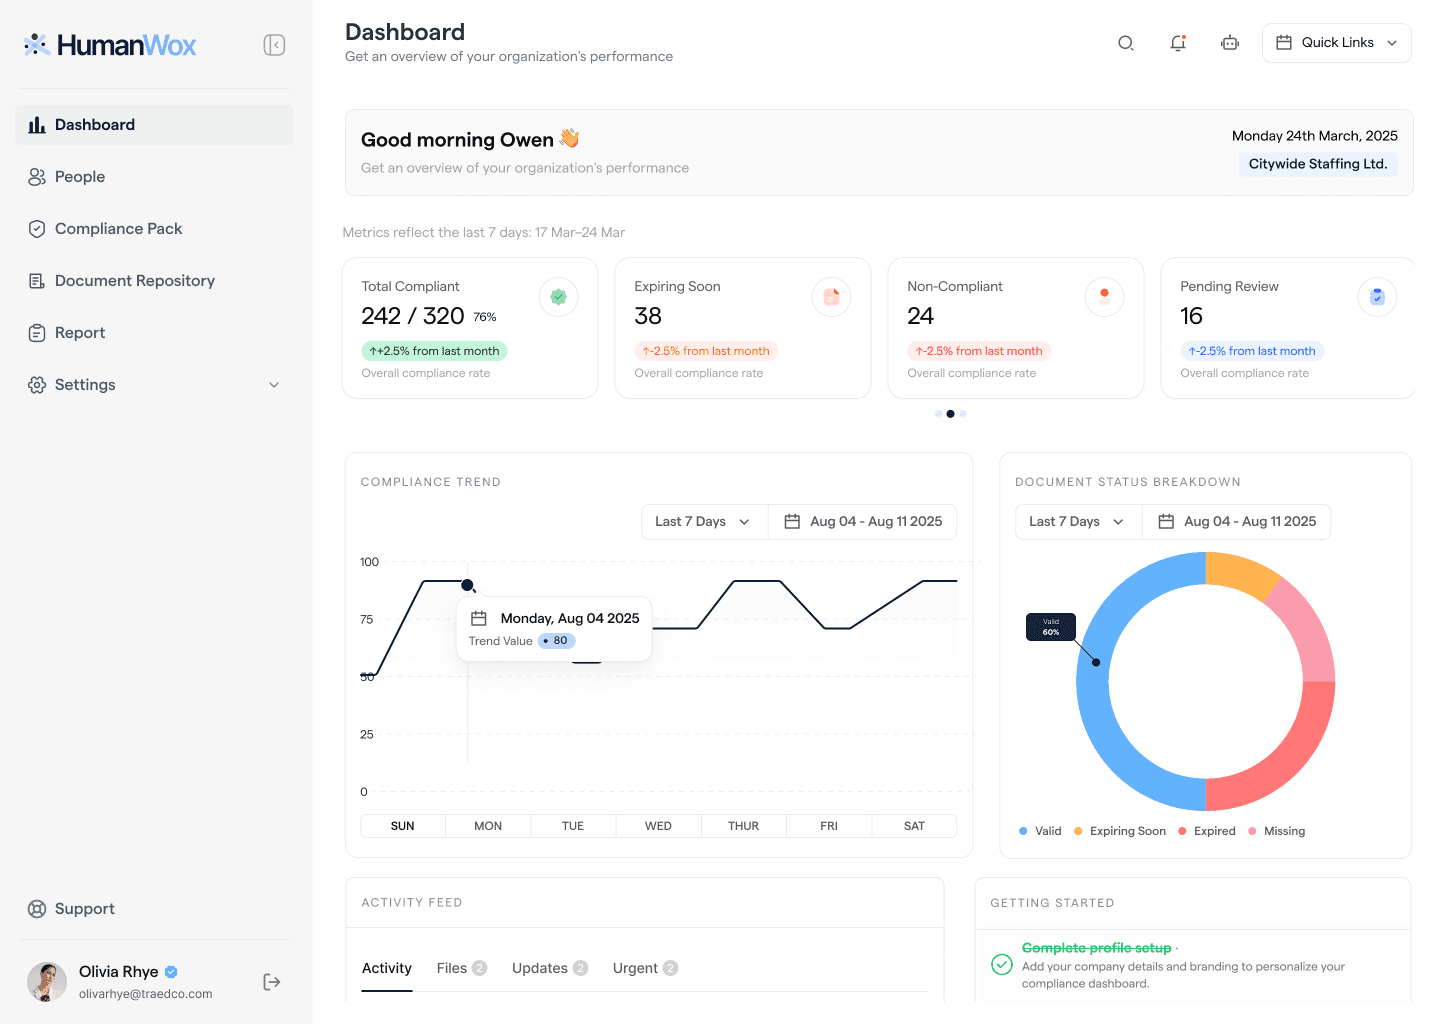The height and width of the screenshot is (1024, 1440).
Task: Select SUN on the chart axis
Action: pos(403,826)
